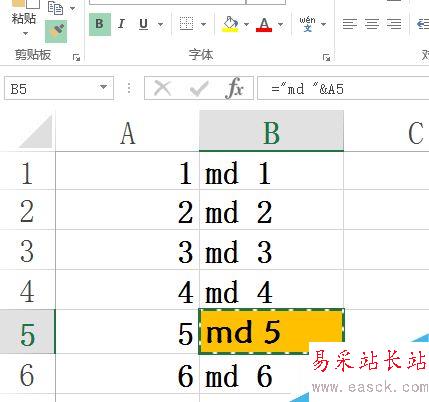Image resolution: width=429 pixels, height=402 pixels.
Task: Click the Format Painter brush
Action: (56, 31)
